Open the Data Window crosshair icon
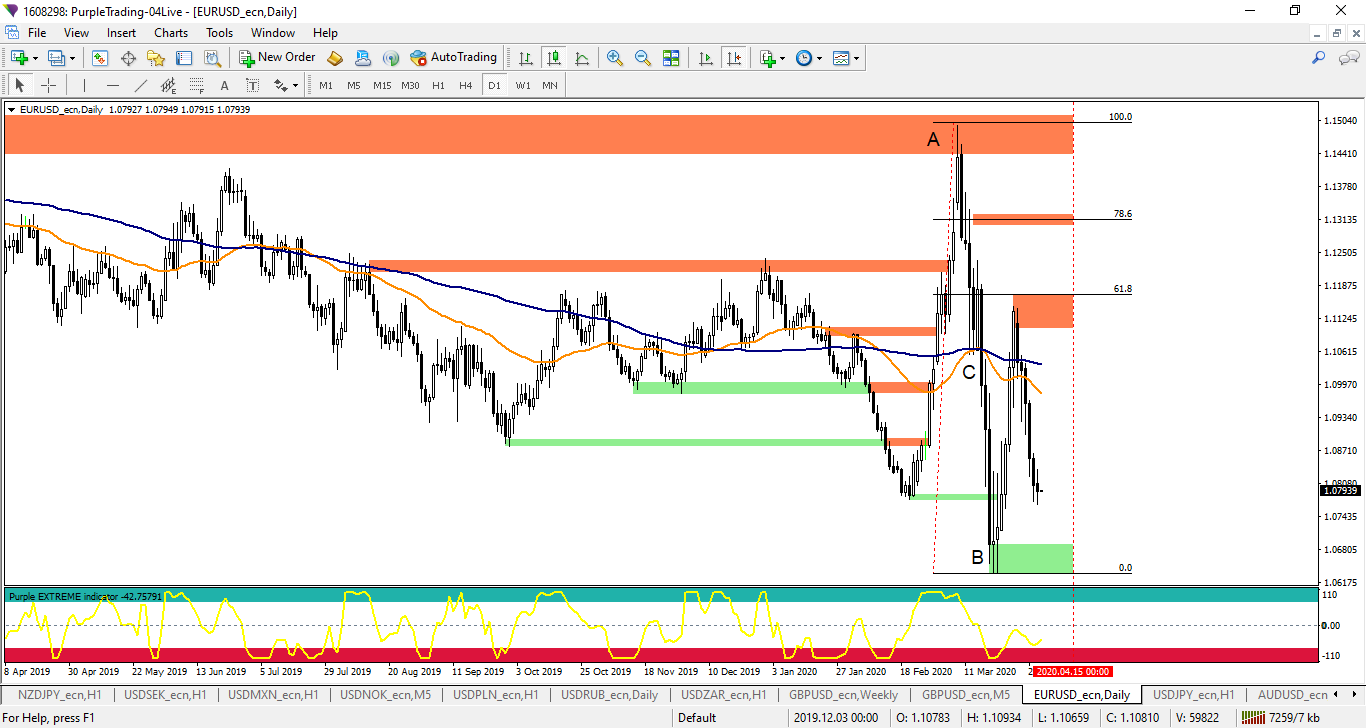Viewport: 1366px width, 728px height. (128, 58)
